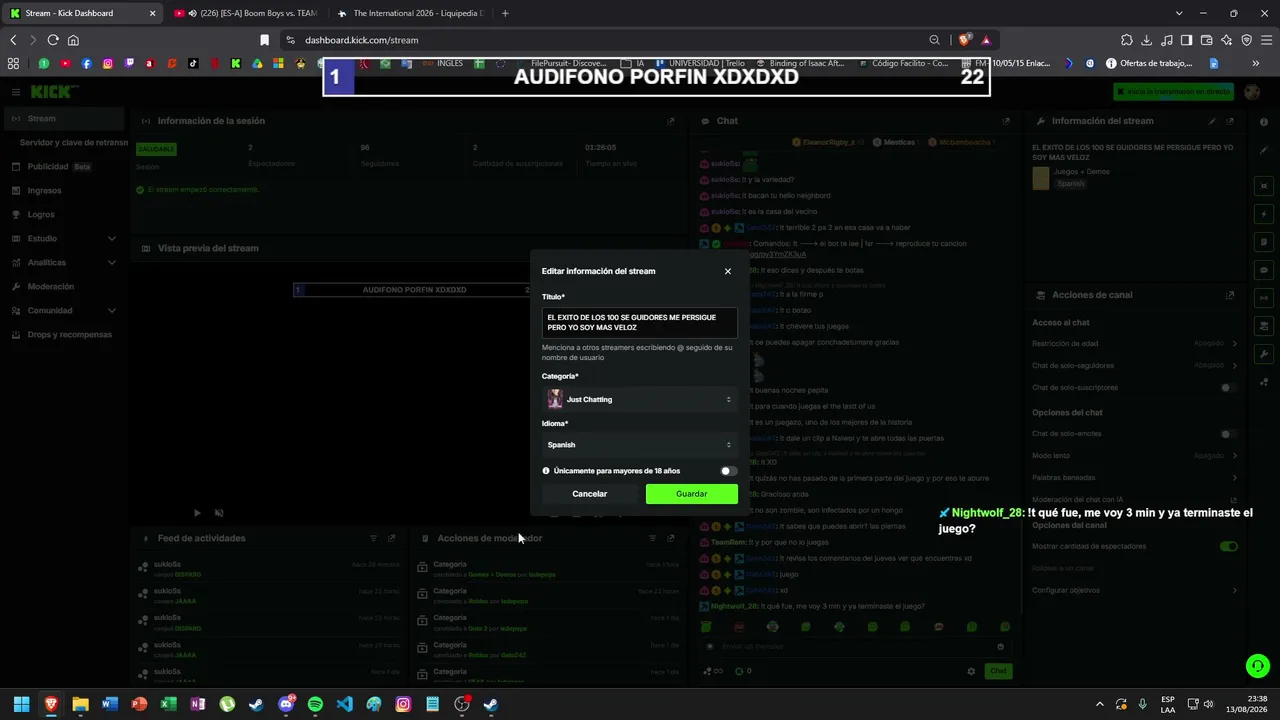Open the Idioma dropdown showing Spanish
This screenshot has height=720, width=1280.
point(640,445)
